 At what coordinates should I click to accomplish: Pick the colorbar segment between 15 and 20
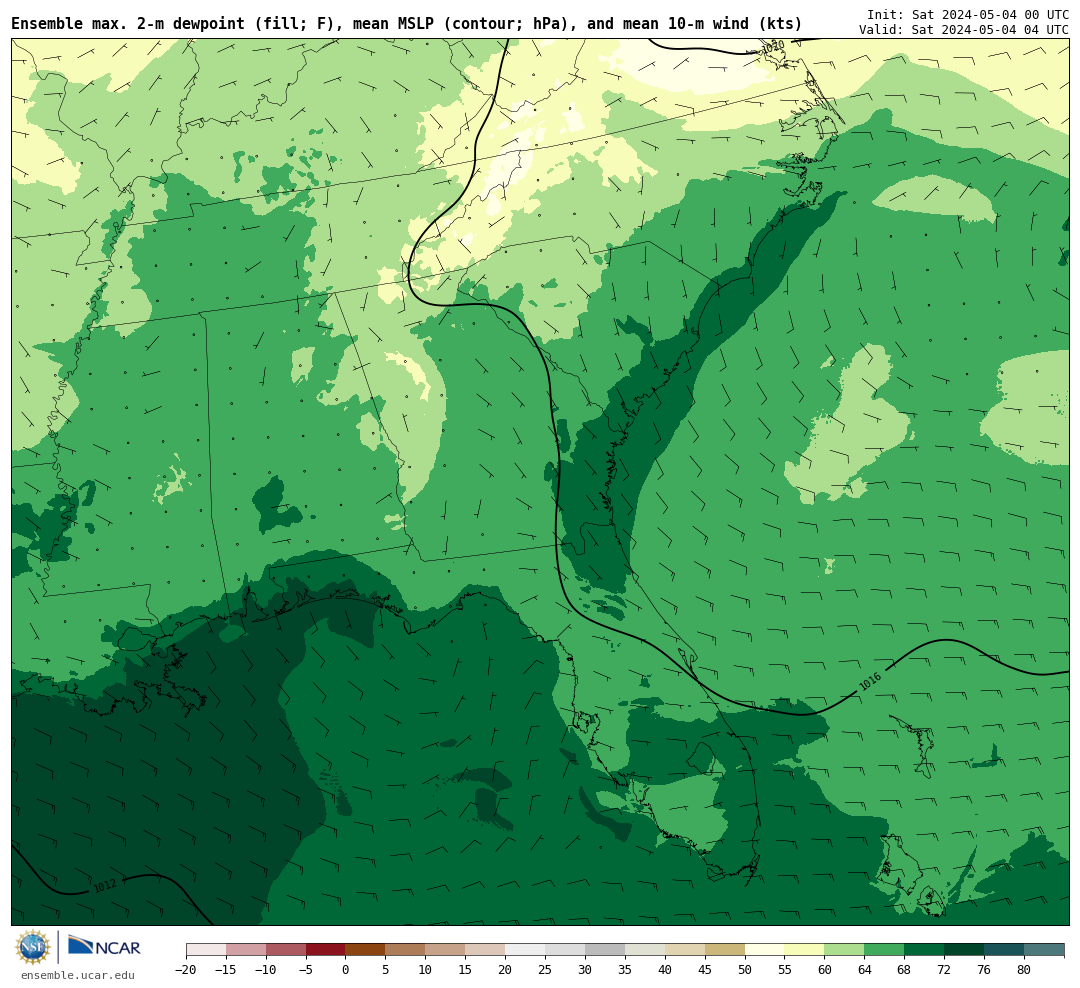486,950
